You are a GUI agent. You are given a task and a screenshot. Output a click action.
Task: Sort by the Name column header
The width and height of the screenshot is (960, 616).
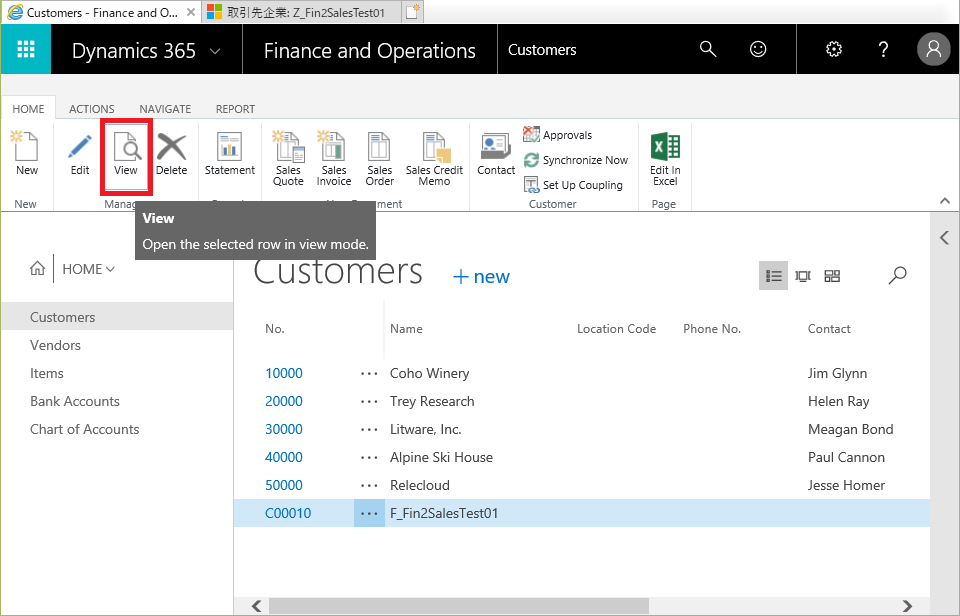(x=406, y=329)
